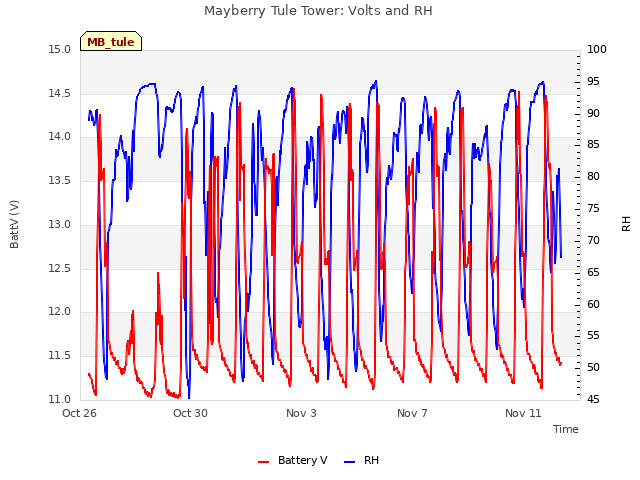
Task: Click the 90 right axis value
Action: pyautogui.click(x=593, y=113)
